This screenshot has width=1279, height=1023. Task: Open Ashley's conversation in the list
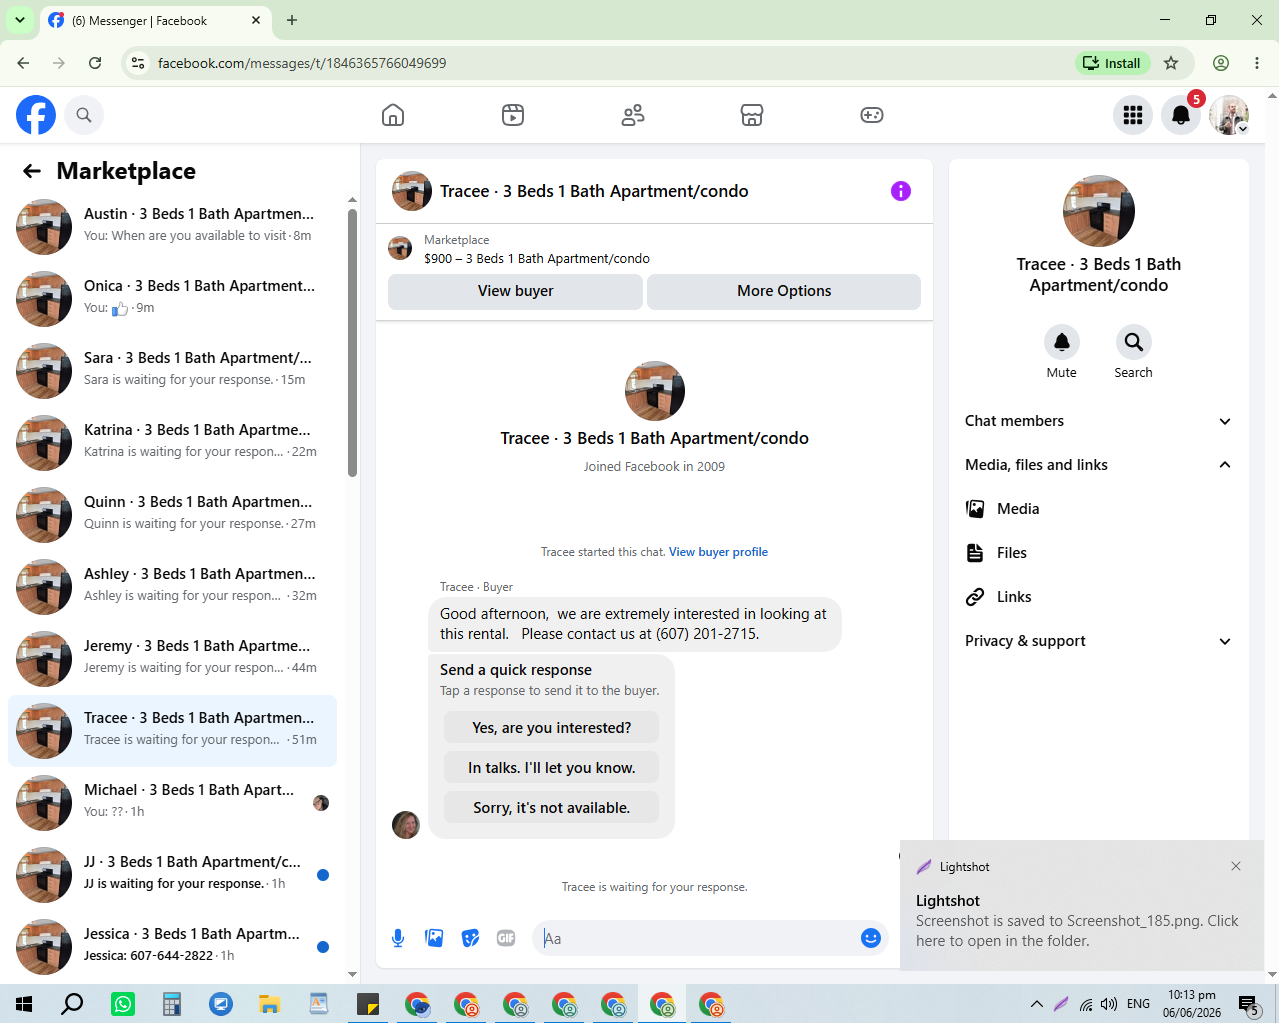point(172,587)
